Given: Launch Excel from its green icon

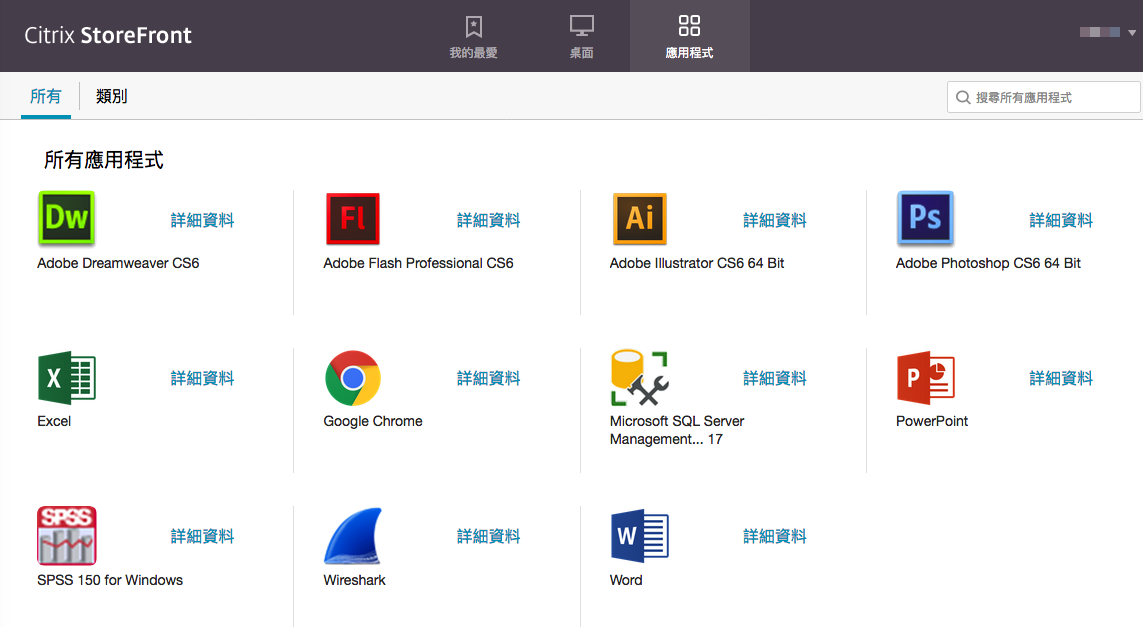Looking at the screenshot, I should click(66, 377).
